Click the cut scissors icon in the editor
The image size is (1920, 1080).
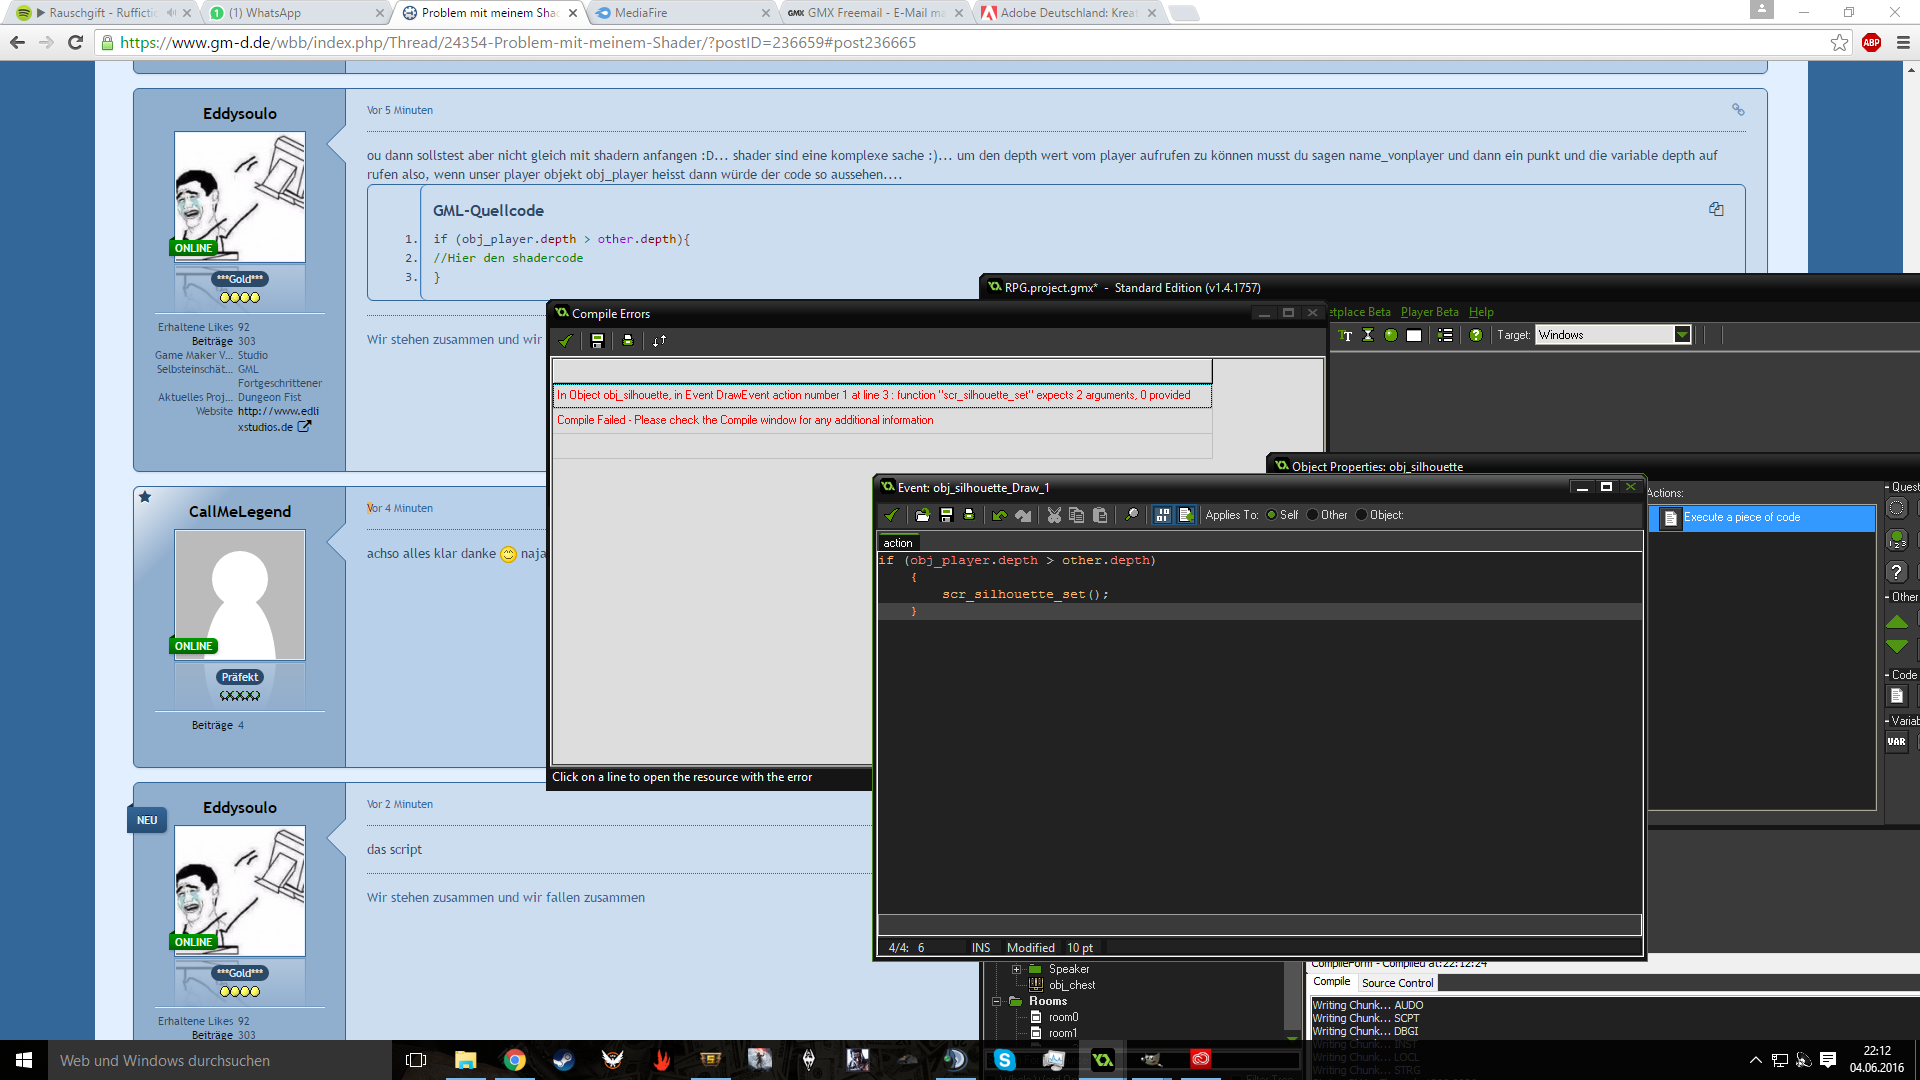1053,515
